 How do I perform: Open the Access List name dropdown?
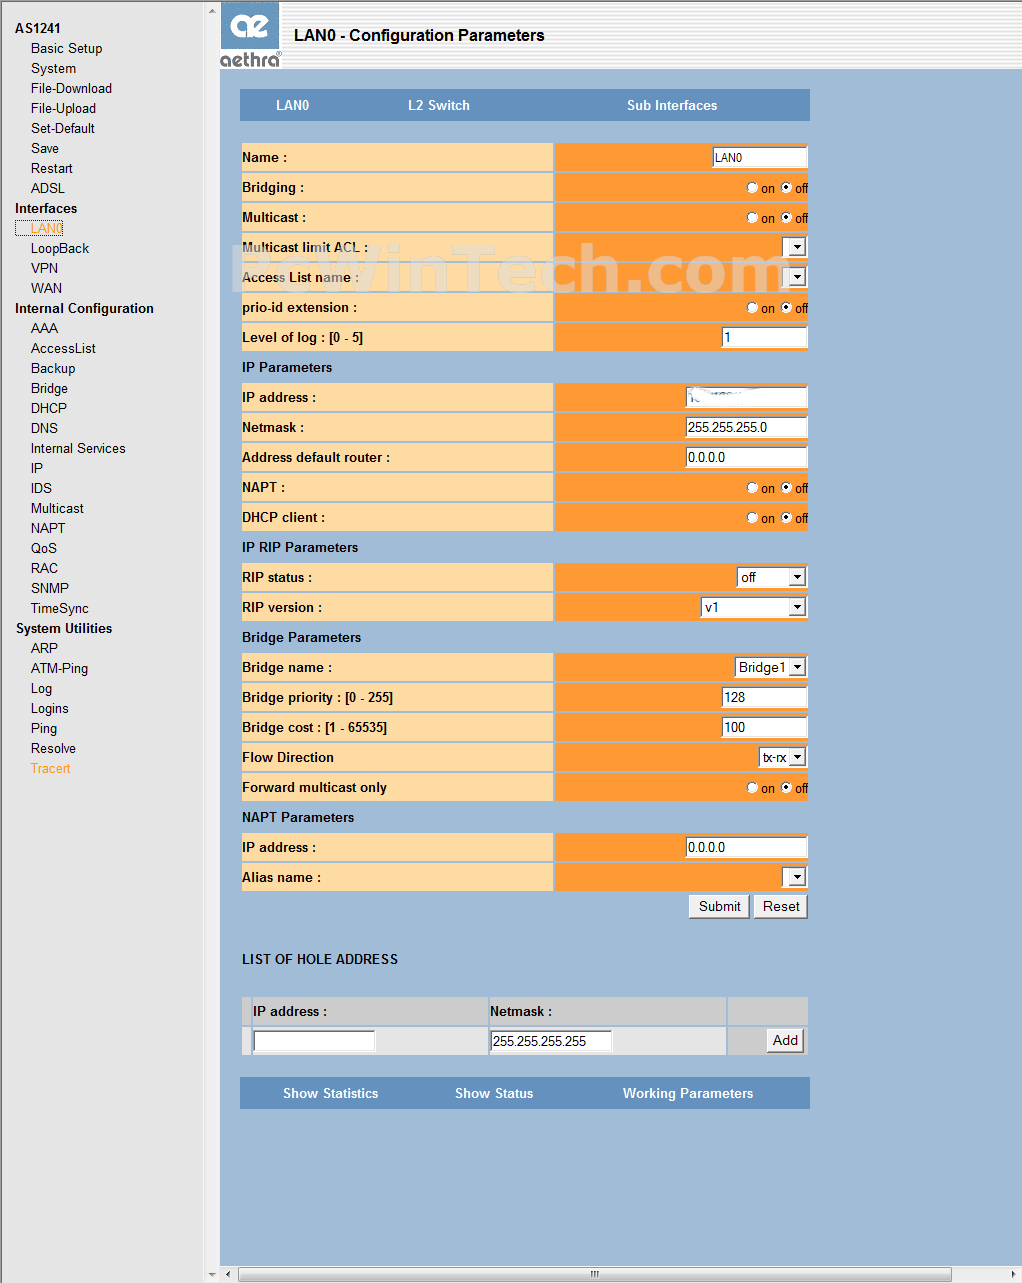coord(794,277)
